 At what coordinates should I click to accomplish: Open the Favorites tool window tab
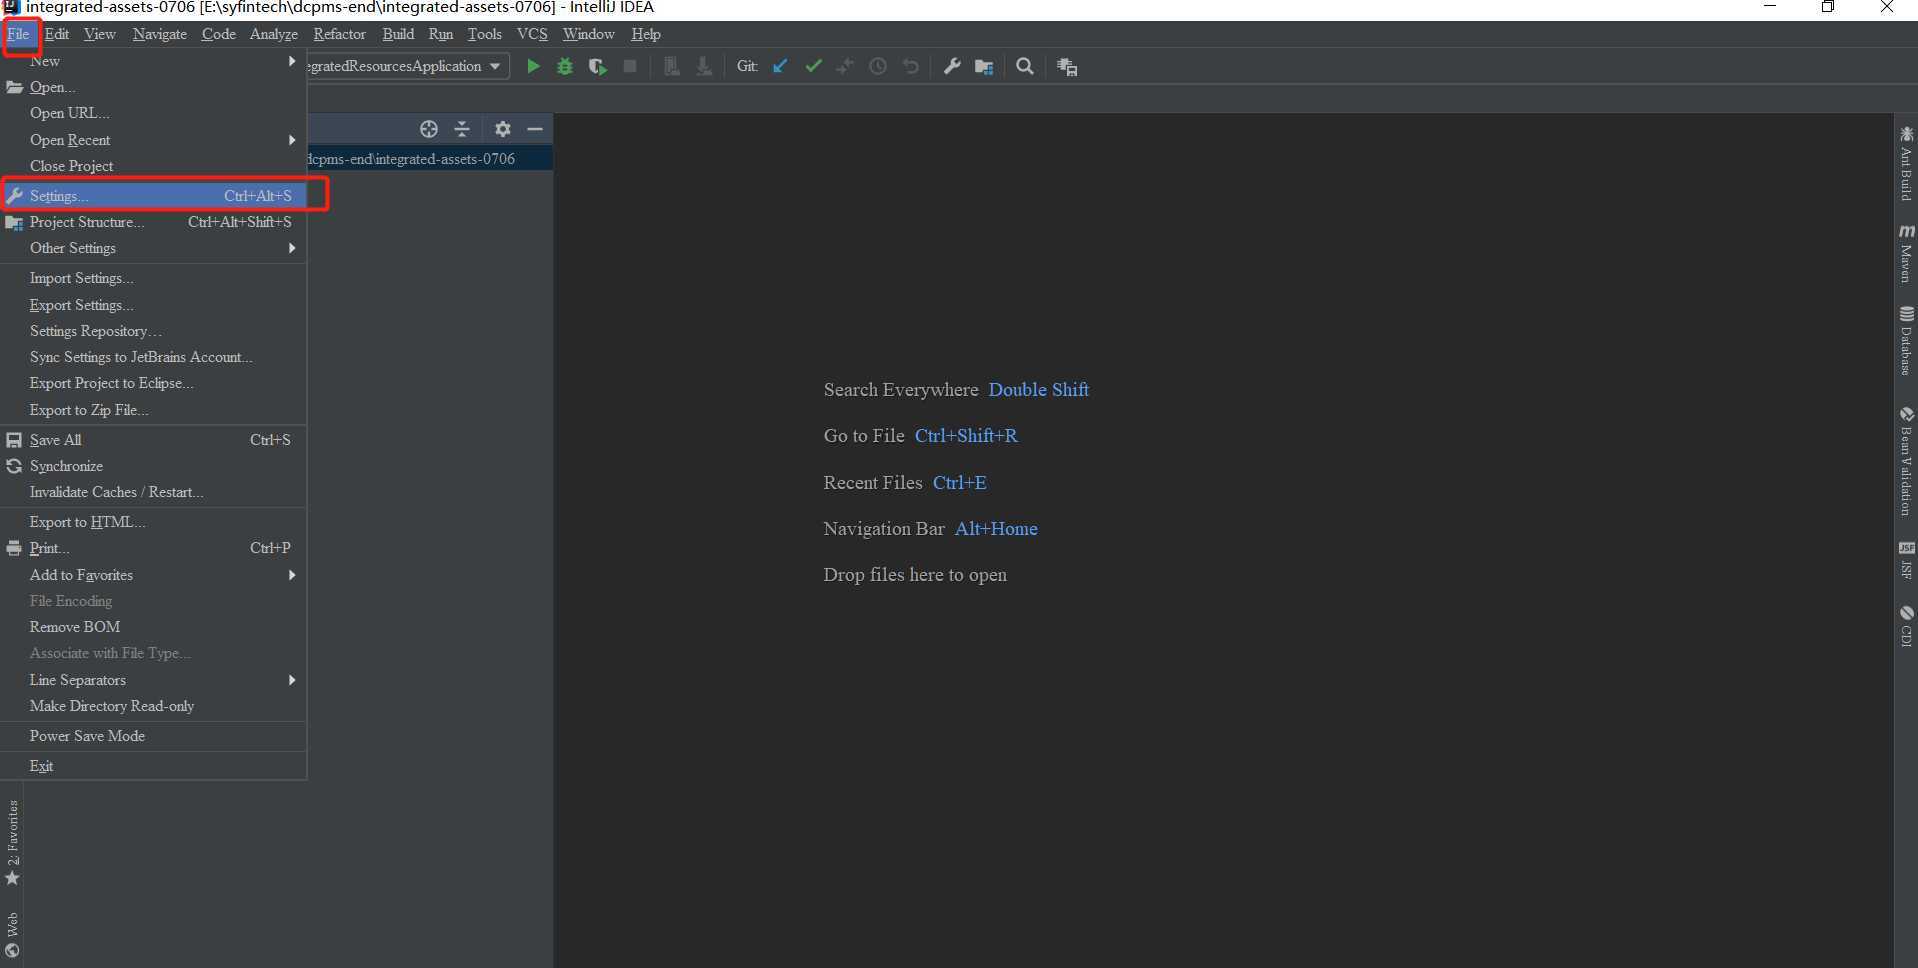coord(12,842)
